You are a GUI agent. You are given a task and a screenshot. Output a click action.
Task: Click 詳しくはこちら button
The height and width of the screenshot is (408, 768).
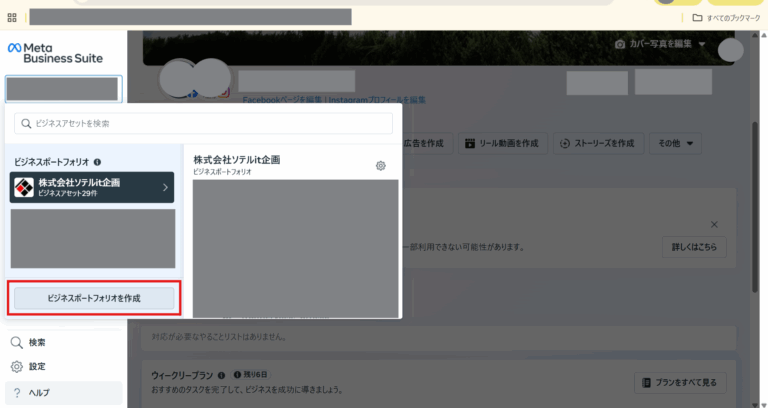(x=694, y=247)
